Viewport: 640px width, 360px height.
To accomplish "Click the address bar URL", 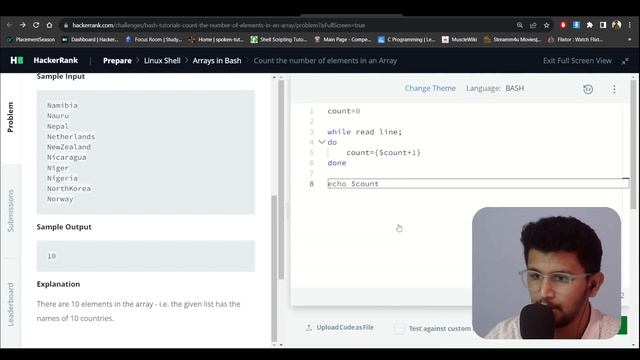I will (x=219, y=25).
